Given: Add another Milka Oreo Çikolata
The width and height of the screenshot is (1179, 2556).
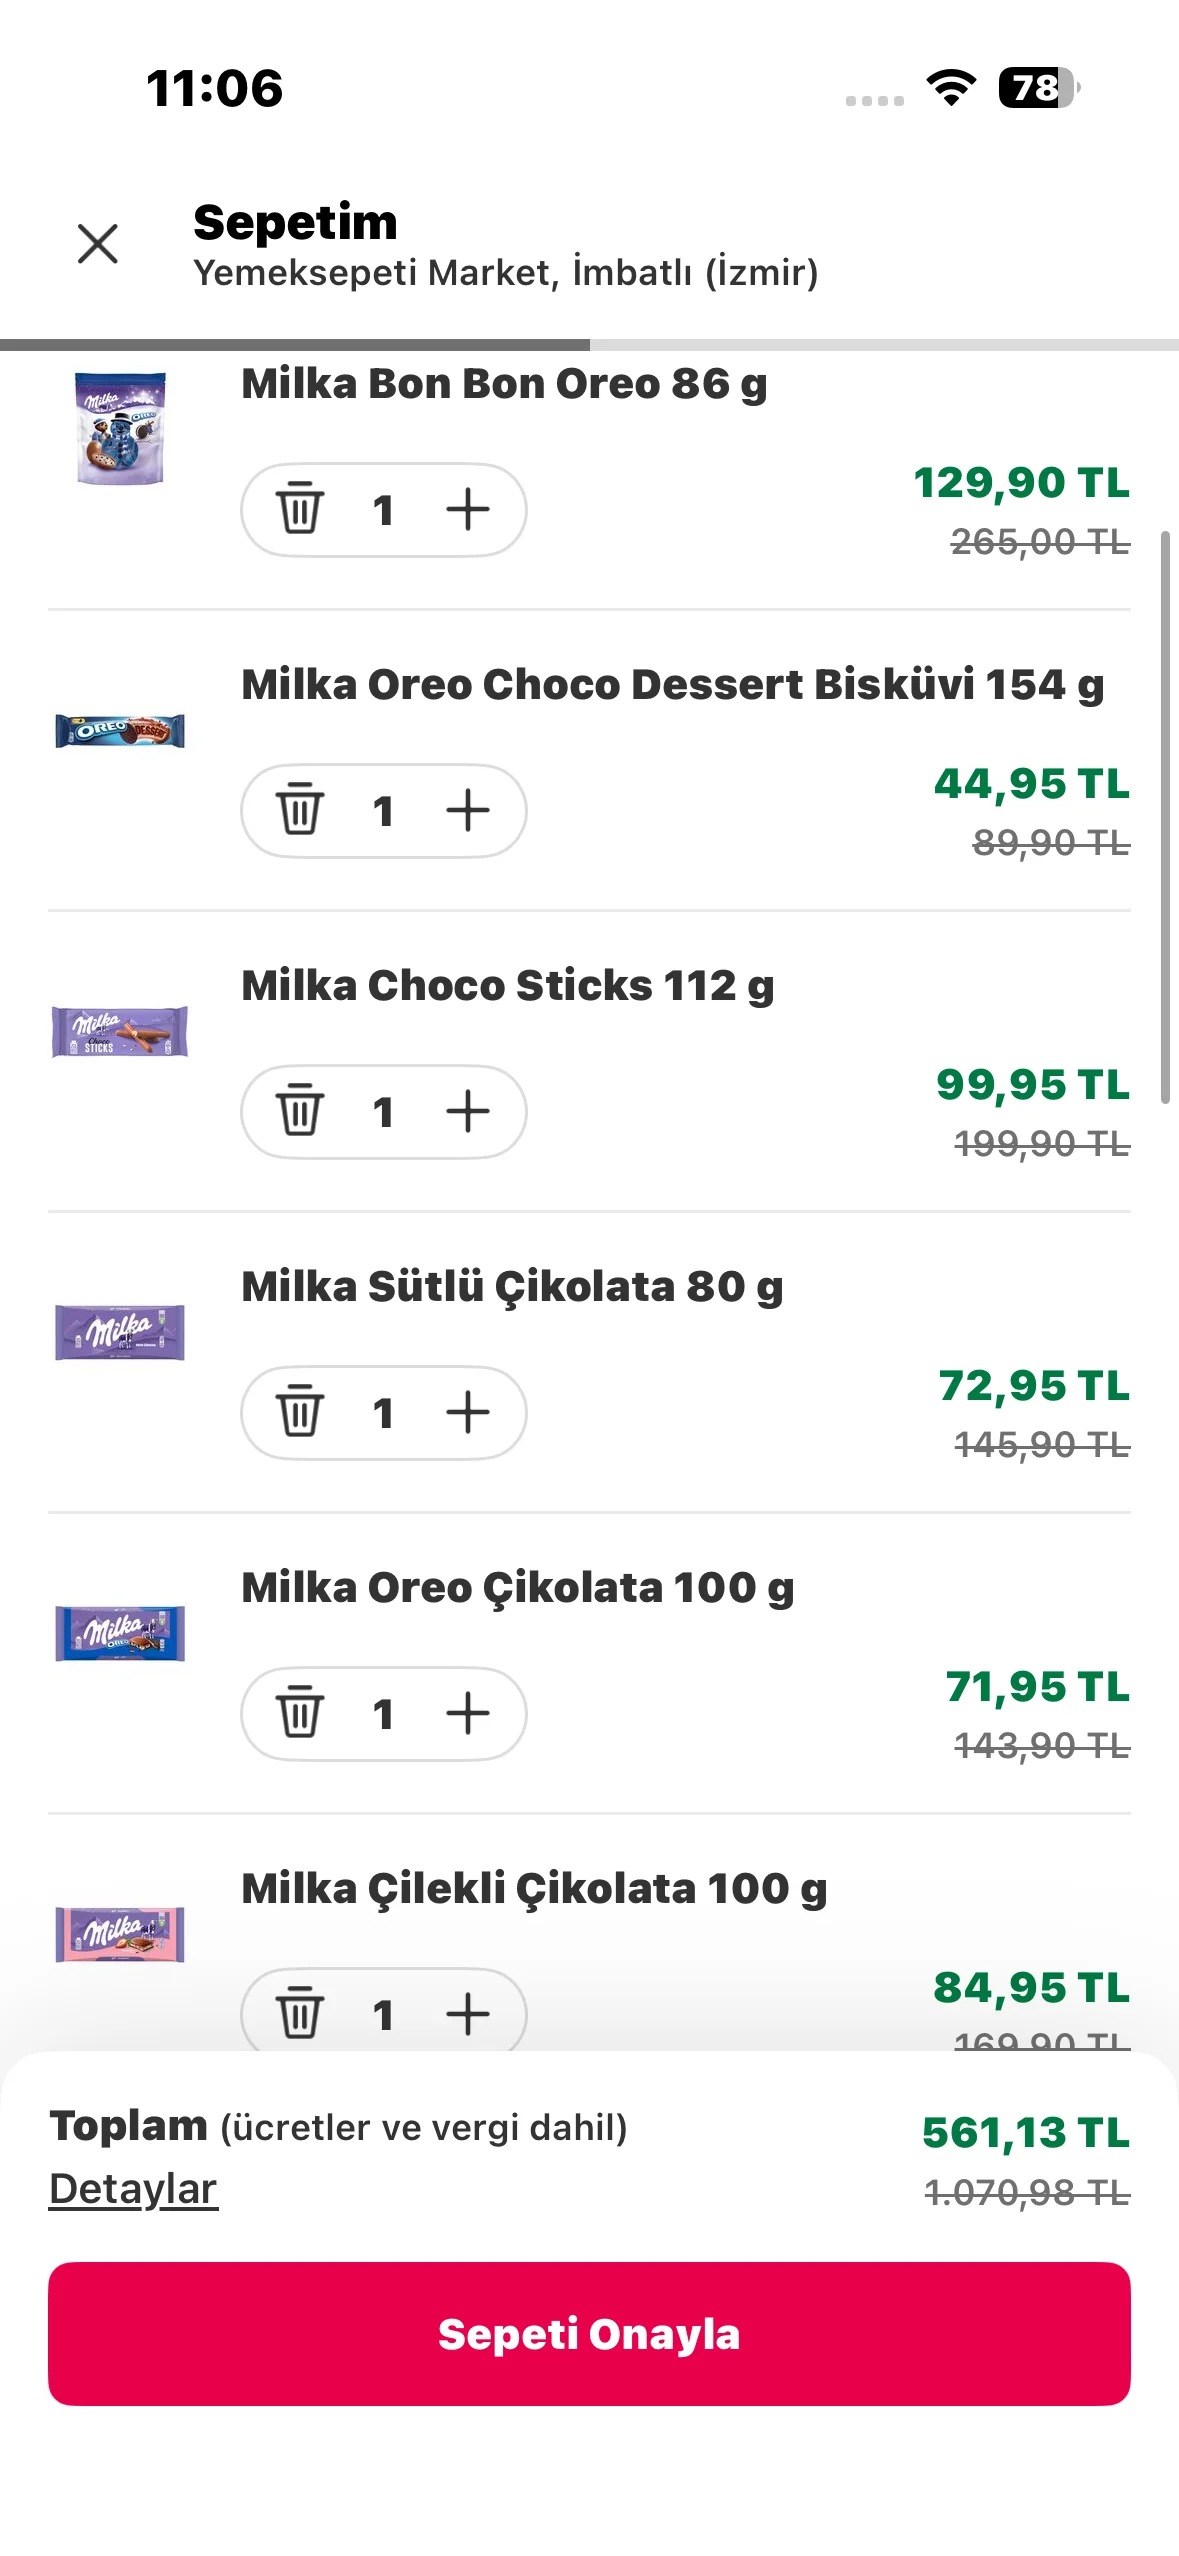Looking at the screenshot, I should click(467, 1713).
